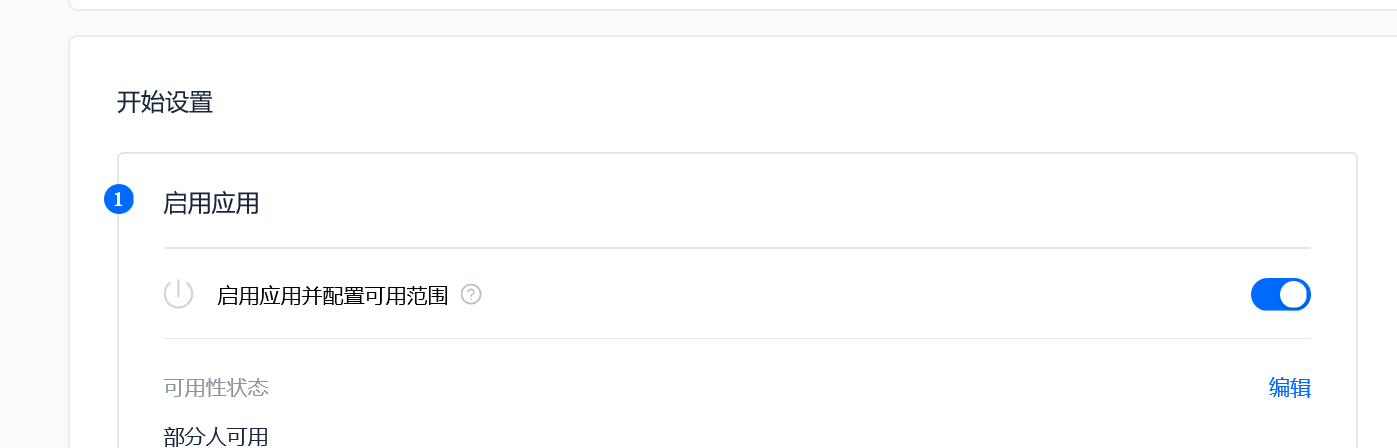Click the blue step 1 badge

tap(119, 200)
